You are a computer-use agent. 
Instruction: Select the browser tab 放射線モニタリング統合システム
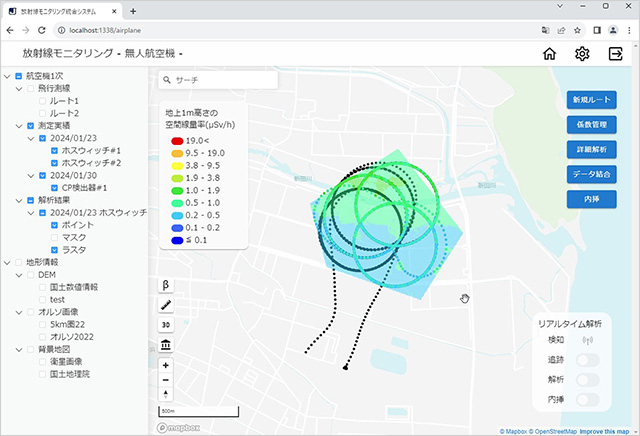(x=62, y=10)
